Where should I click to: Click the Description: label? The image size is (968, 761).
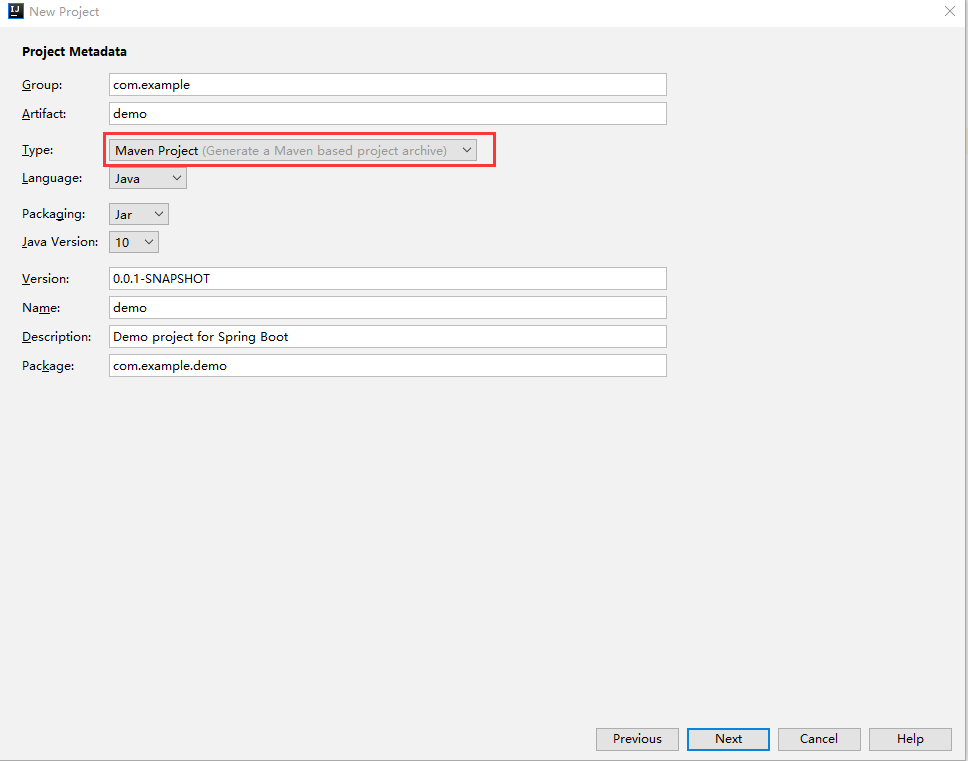coord(56,337)
